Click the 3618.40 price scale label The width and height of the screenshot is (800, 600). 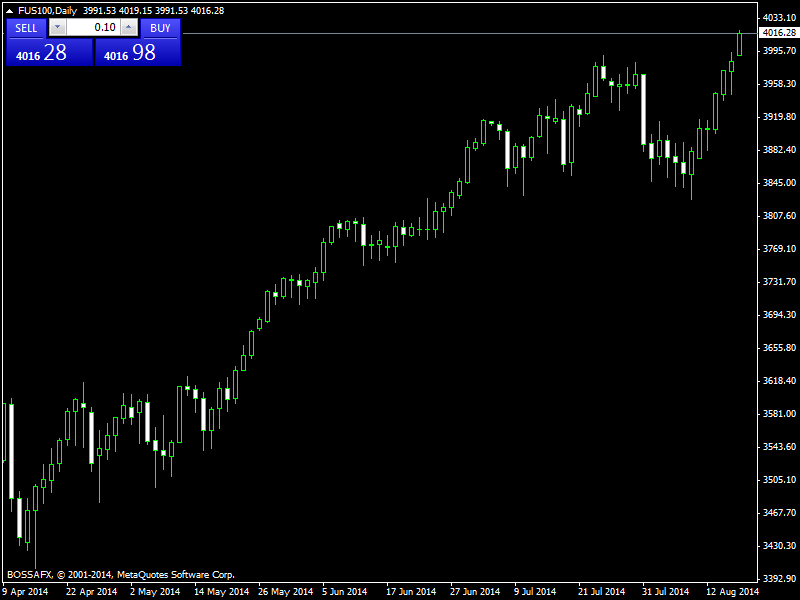tap(779, 381)
